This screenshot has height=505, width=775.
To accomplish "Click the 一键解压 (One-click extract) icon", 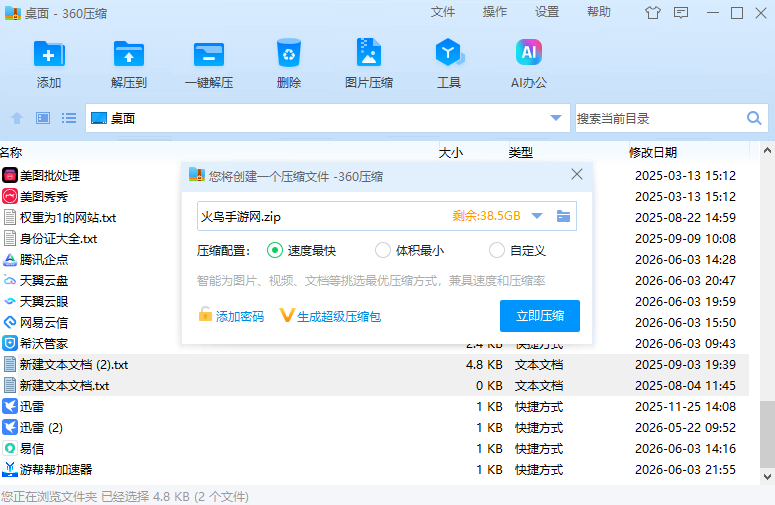I will (x=209, y=54).
